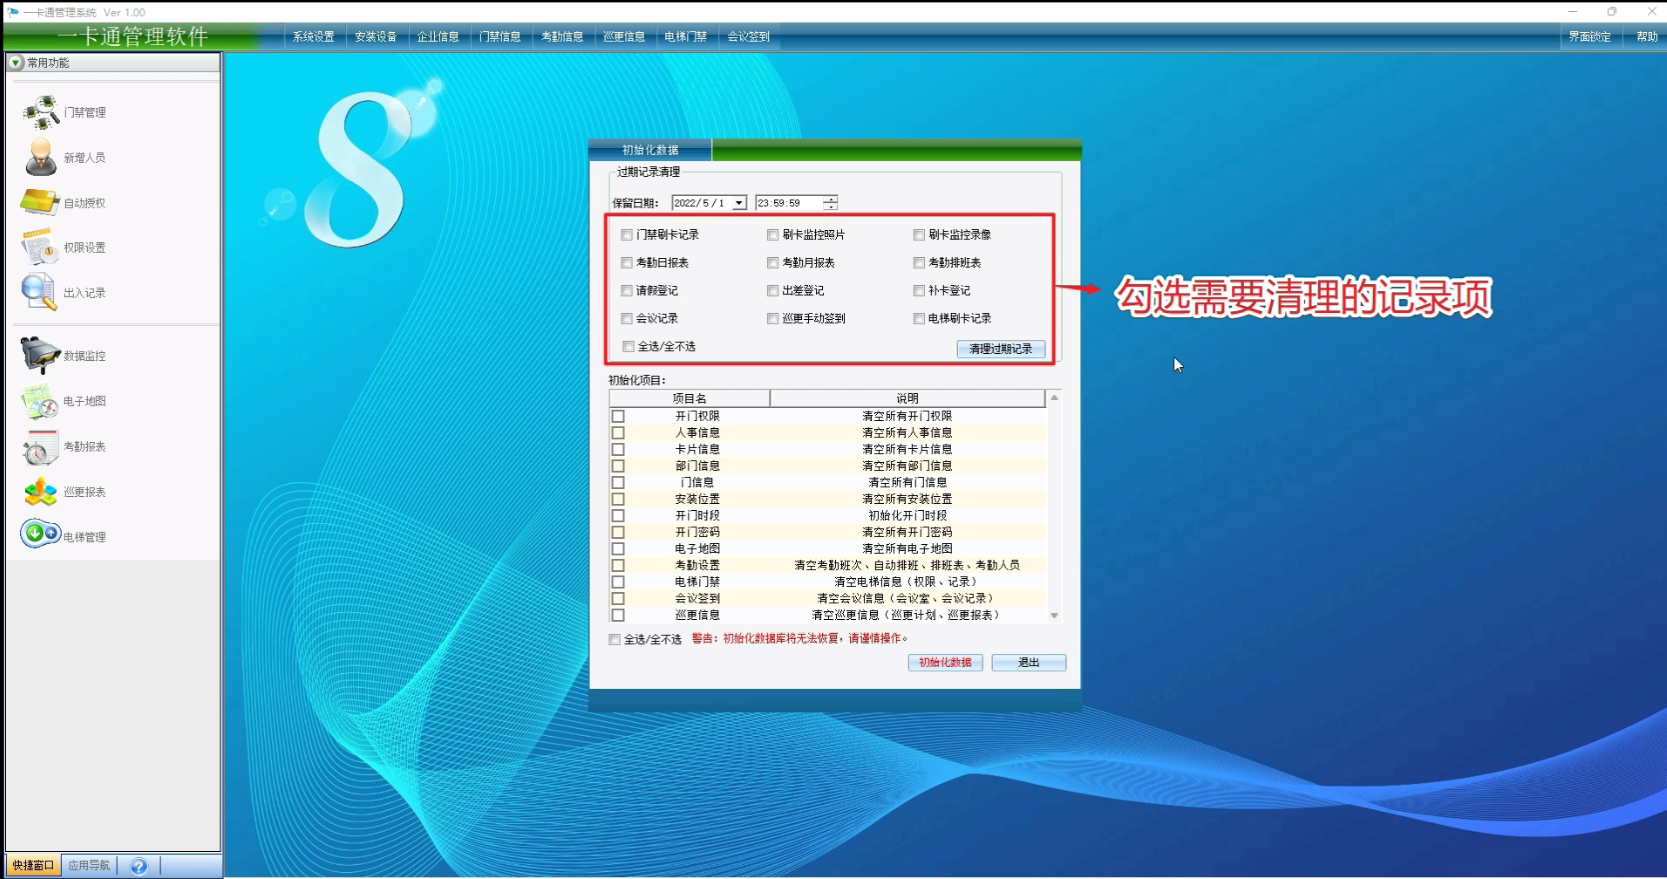Screen dimensions: 1667x879
Task: Launch 电子地图 from the shortcut panel
Action: click(41, 401)
